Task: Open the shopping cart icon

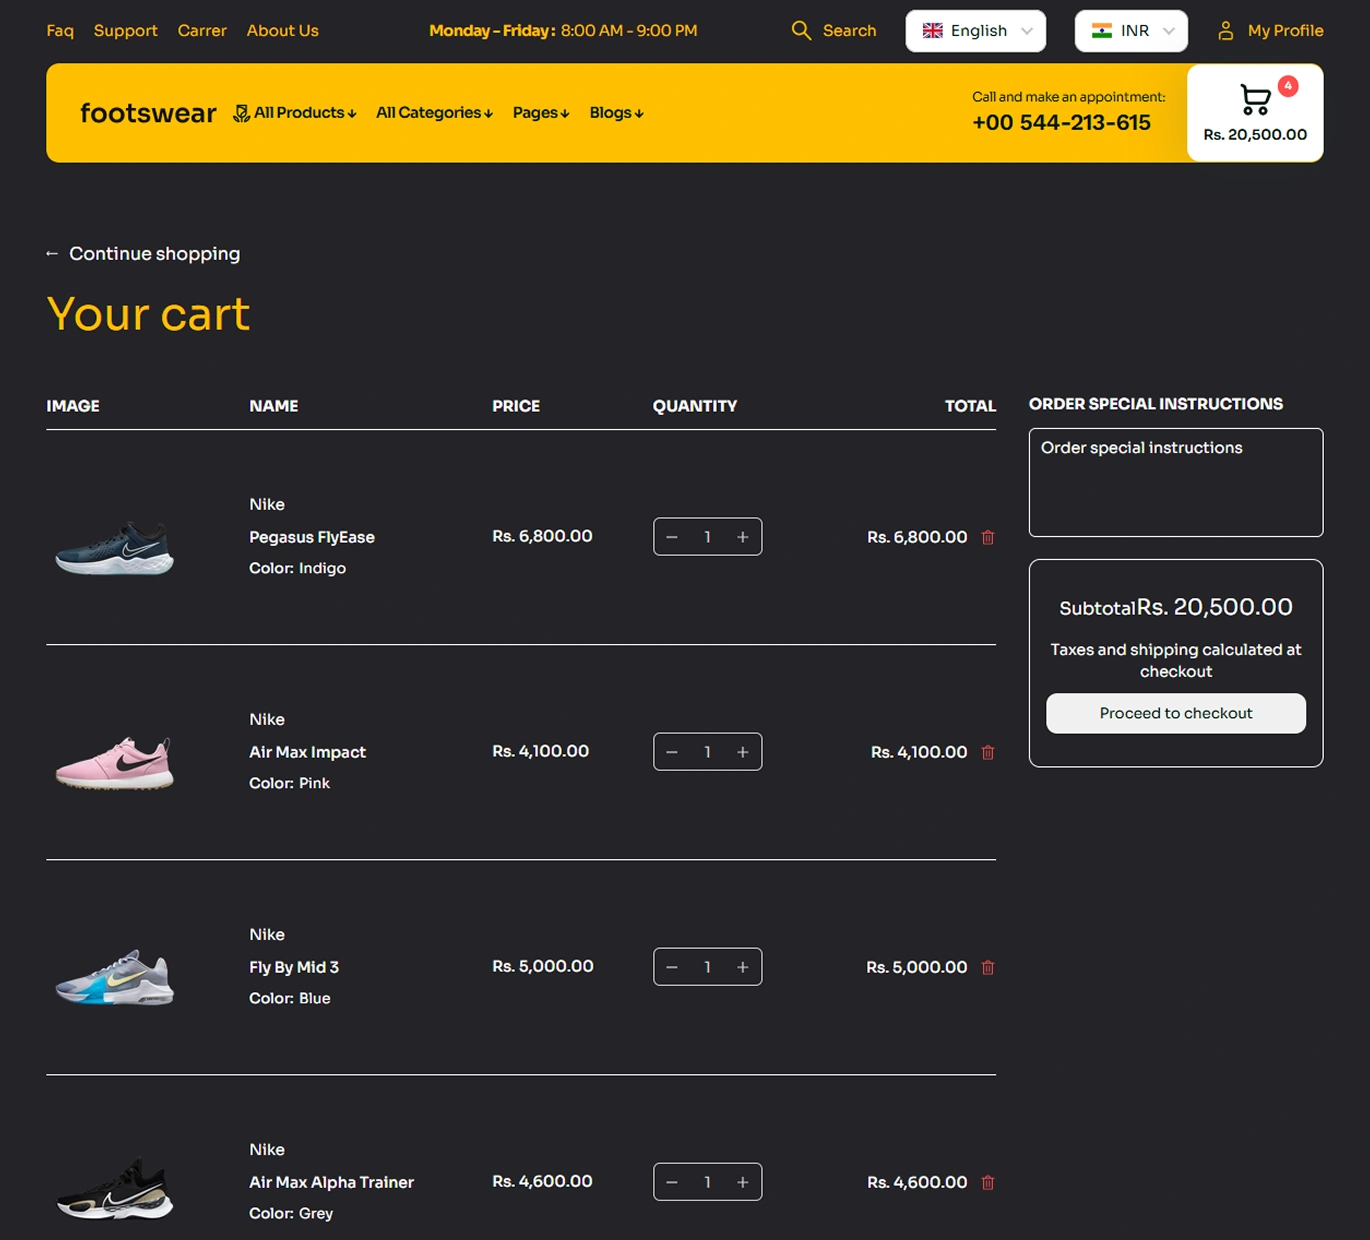Action: coord(1255,100)
